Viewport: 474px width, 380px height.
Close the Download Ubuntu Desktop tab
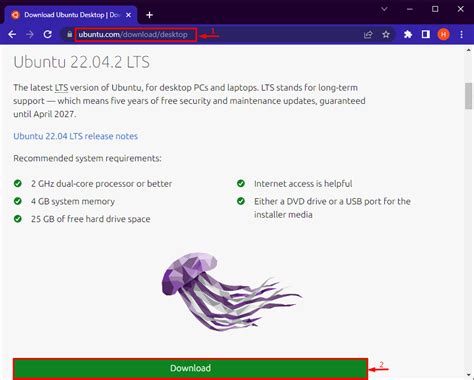(x=128, y=15)
